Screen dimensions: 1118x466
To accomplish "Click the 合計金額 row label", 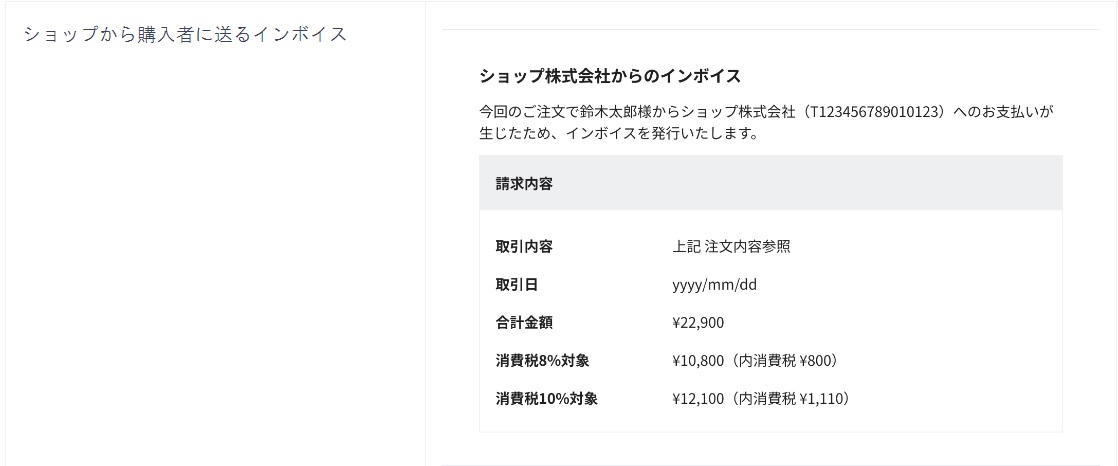I will [524, 322].
